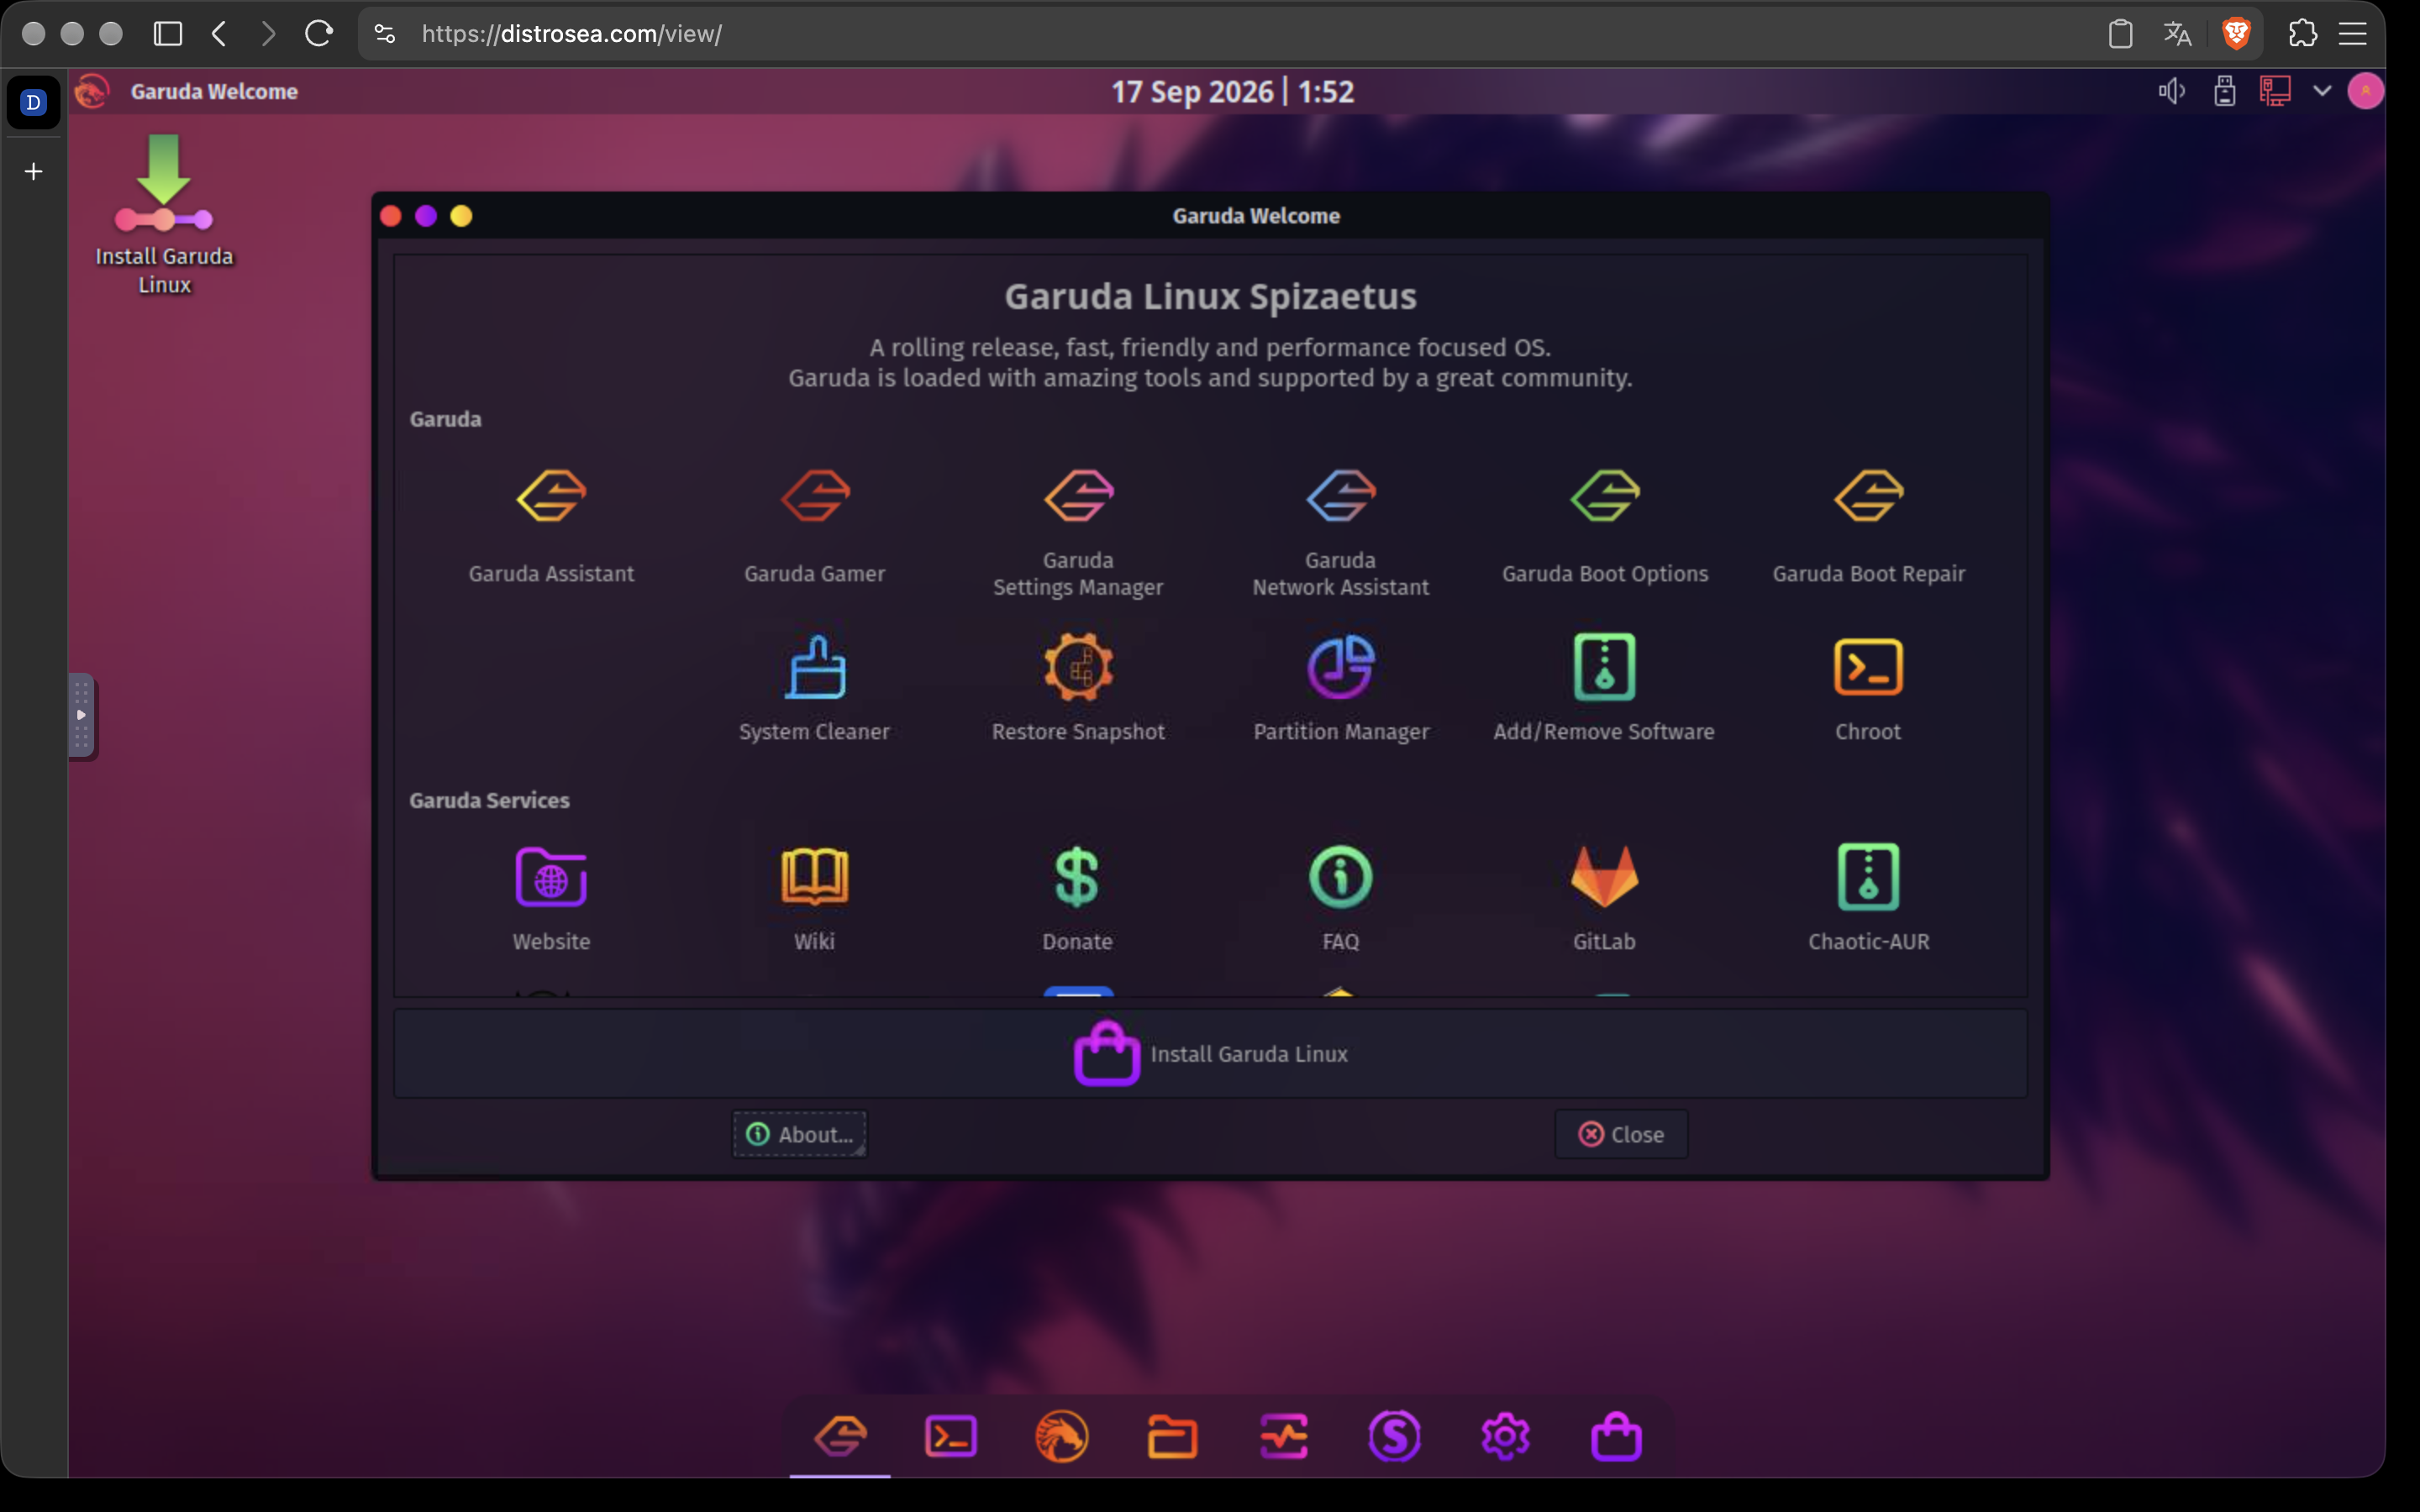The image size is (2420, 1512).
Task: Click the Garuda logo application launcher
Action: pyautogui.click(x=92, y=91)
